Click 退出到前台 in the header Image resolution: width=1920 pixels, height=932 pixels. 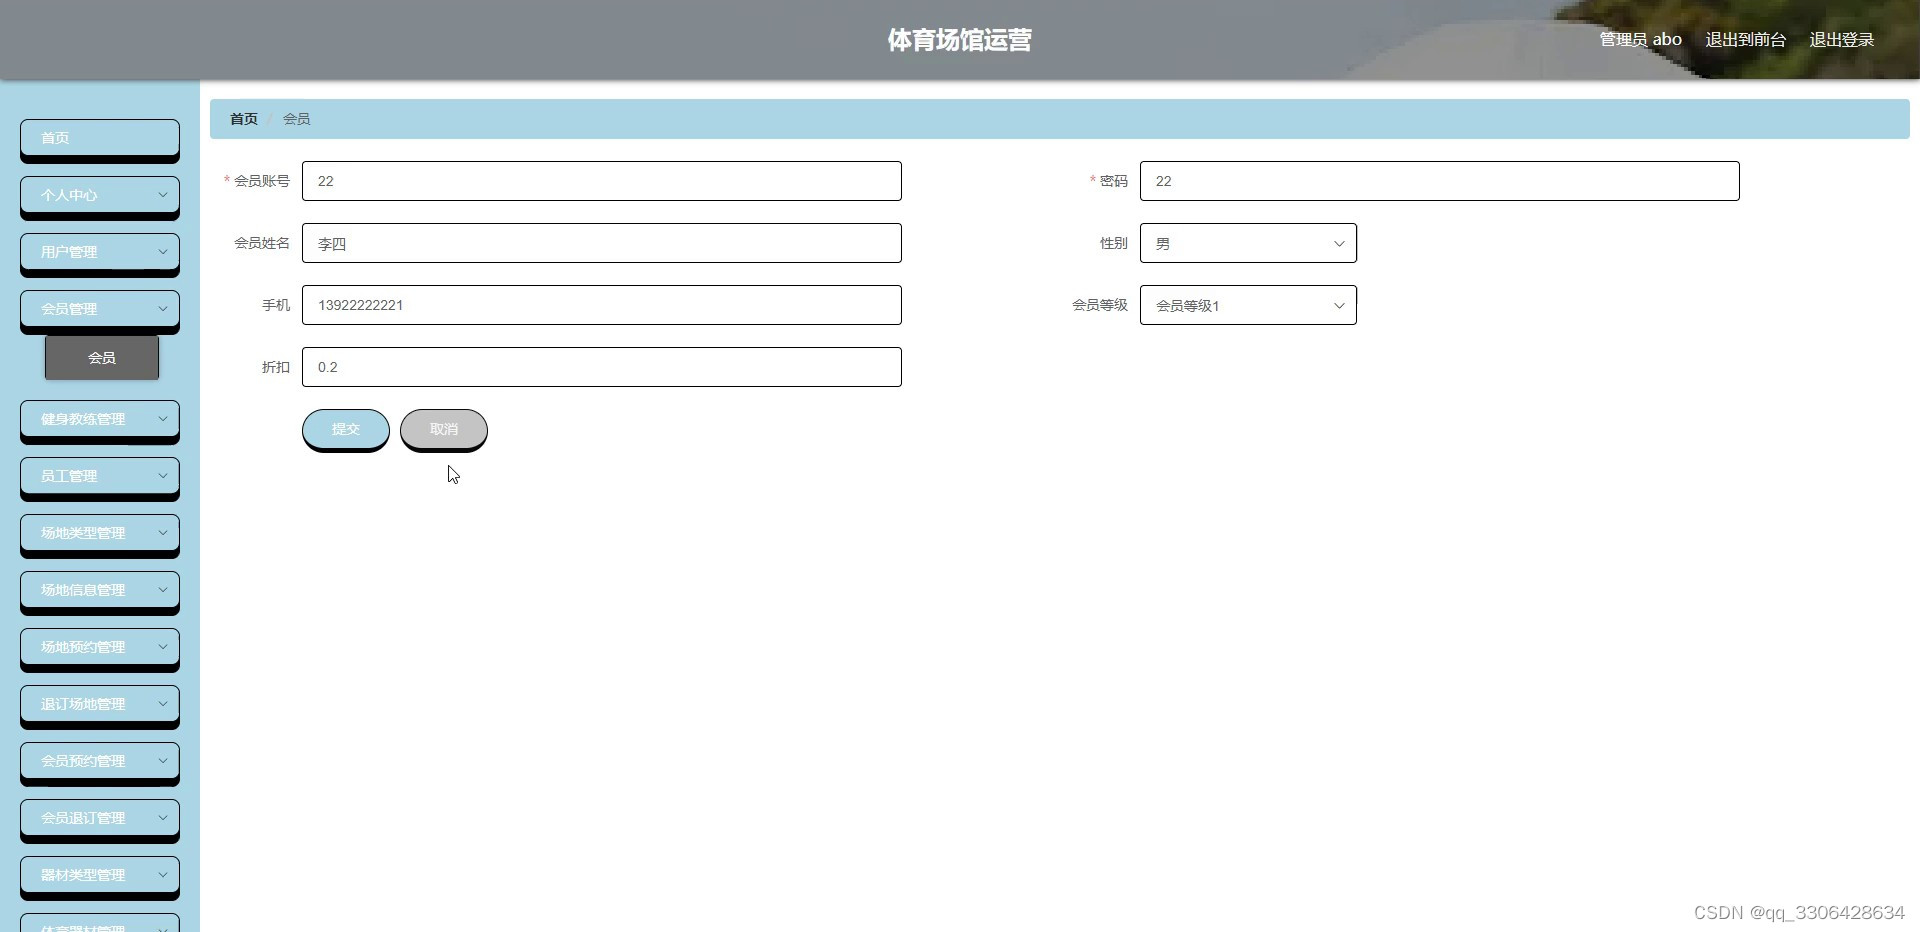(x=1745, y=40)
